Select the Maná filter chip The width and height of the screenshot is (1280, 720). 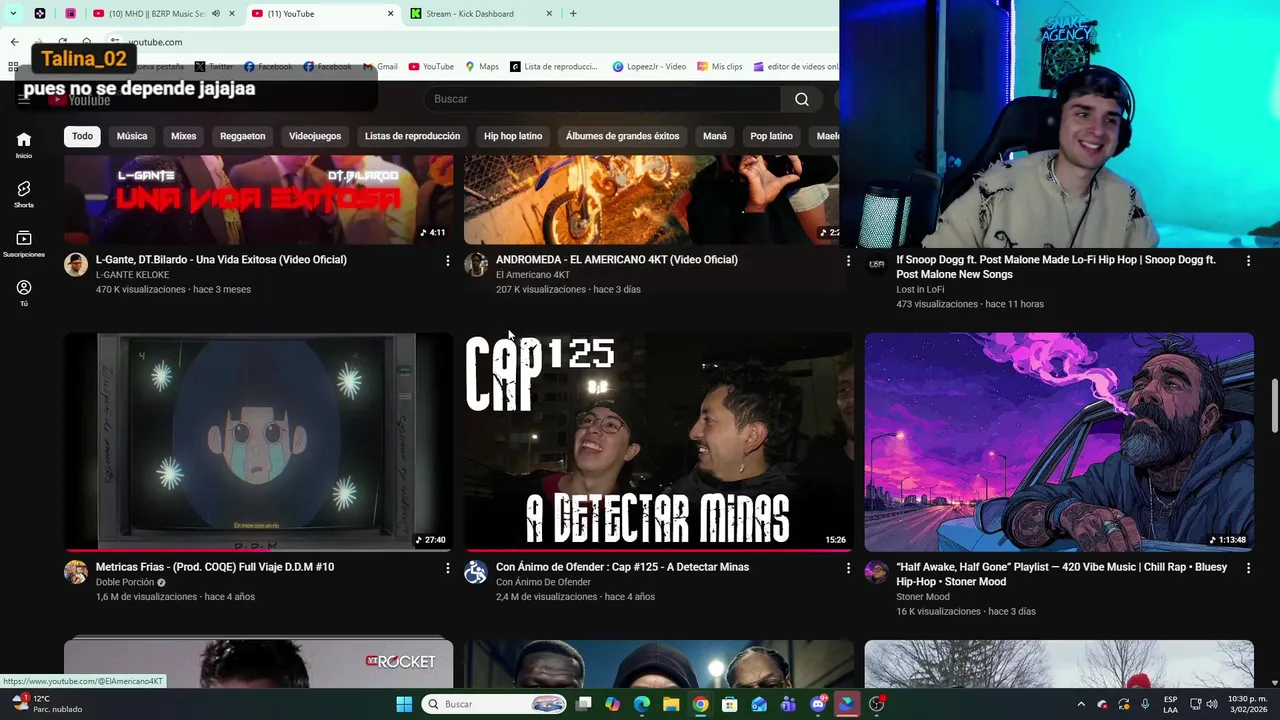(x=715, y=136)
